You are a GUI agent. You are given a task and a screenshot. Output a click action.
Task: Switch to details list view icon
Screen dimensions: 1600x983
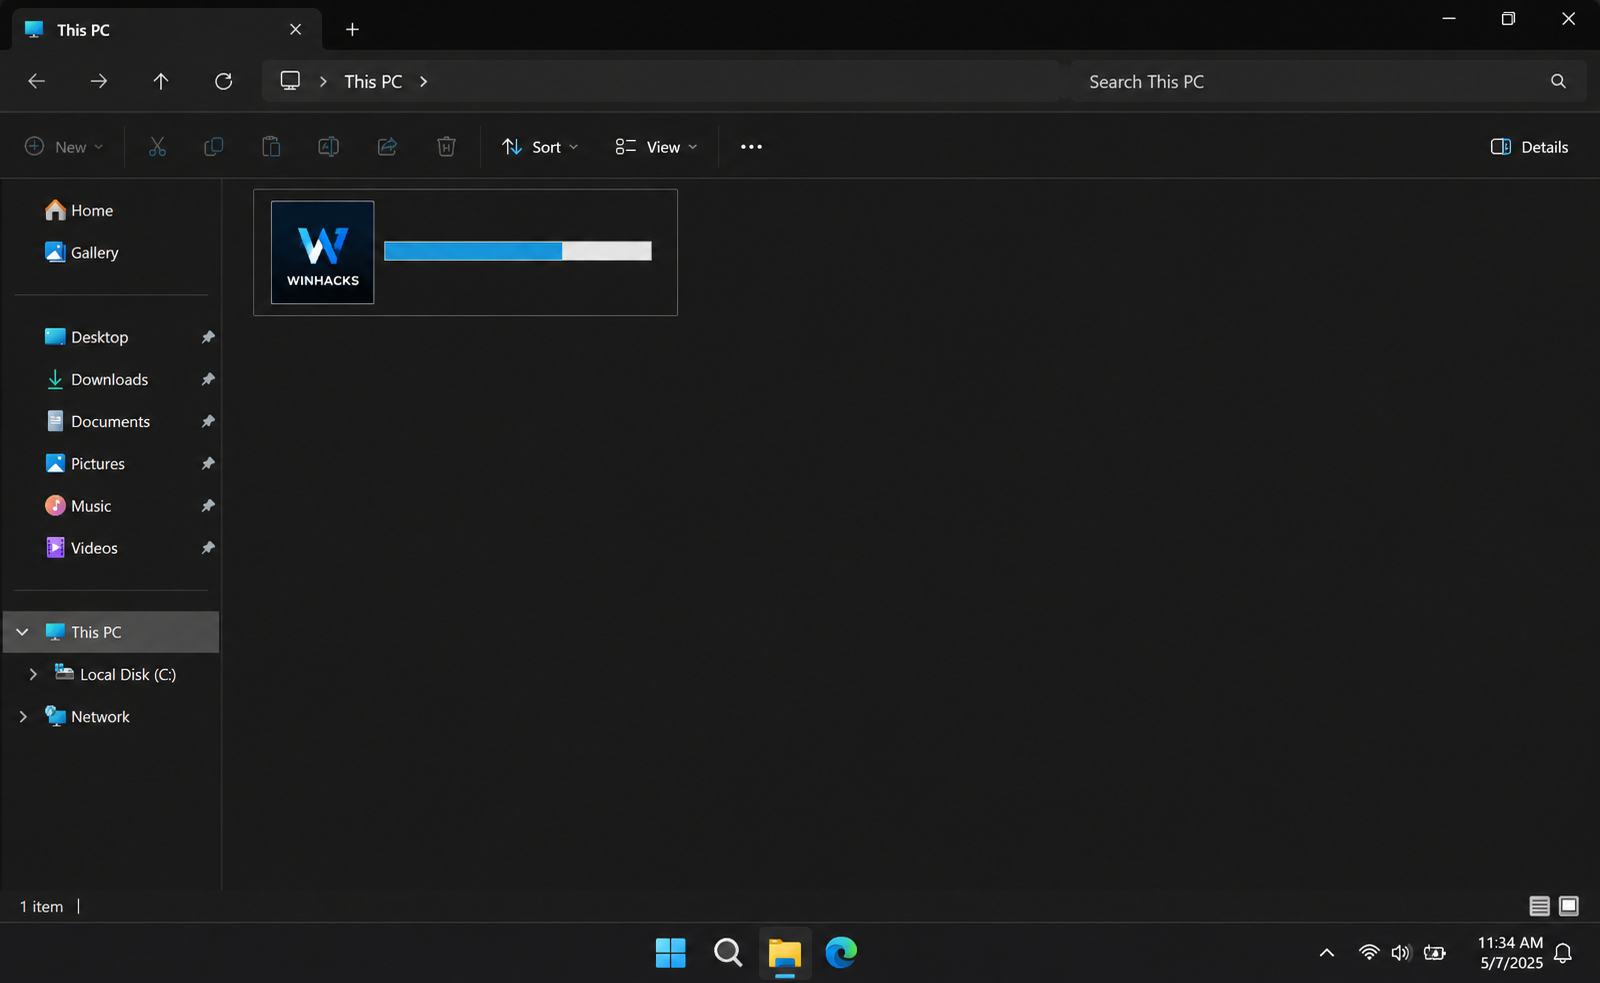point(1540,906)
